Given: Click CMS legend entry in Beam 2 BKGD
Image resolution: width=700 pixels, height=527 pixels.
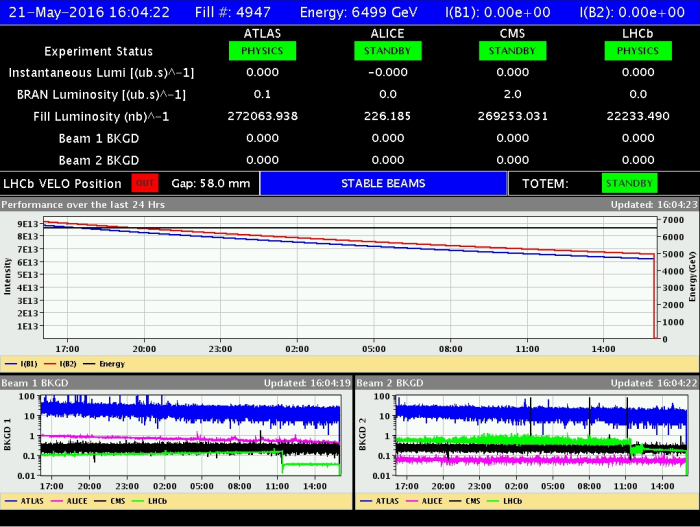Looking at the screenshot, I should click(x=465, y=501).
